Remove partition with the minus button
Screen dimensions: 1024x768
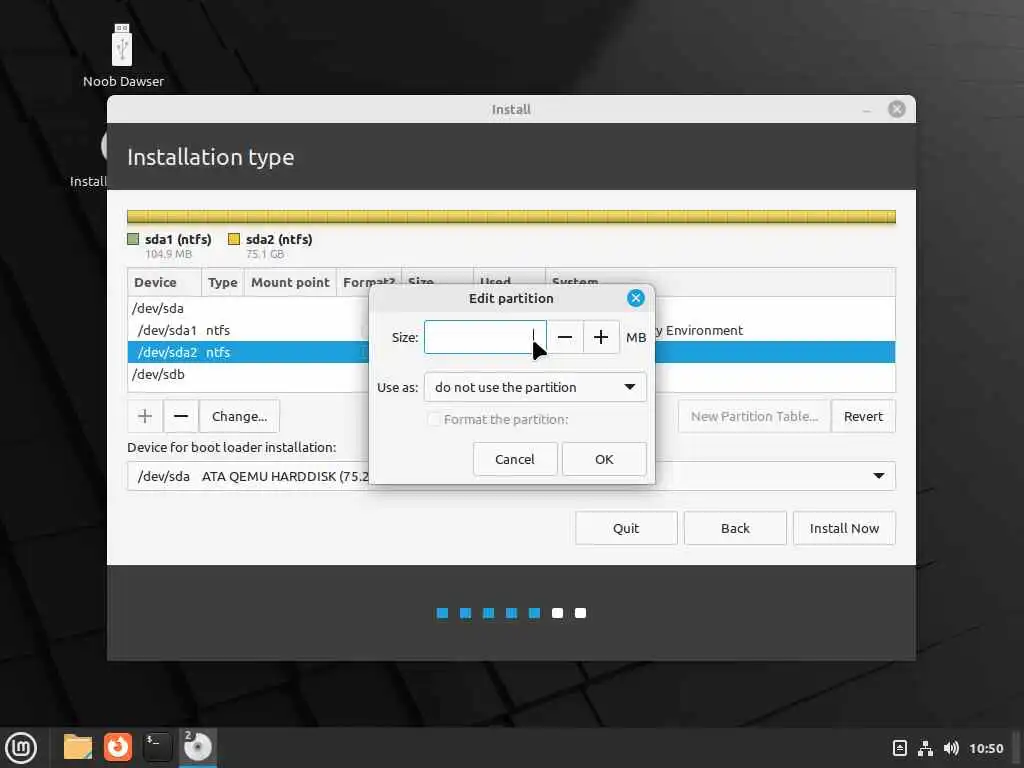point(181,416)
